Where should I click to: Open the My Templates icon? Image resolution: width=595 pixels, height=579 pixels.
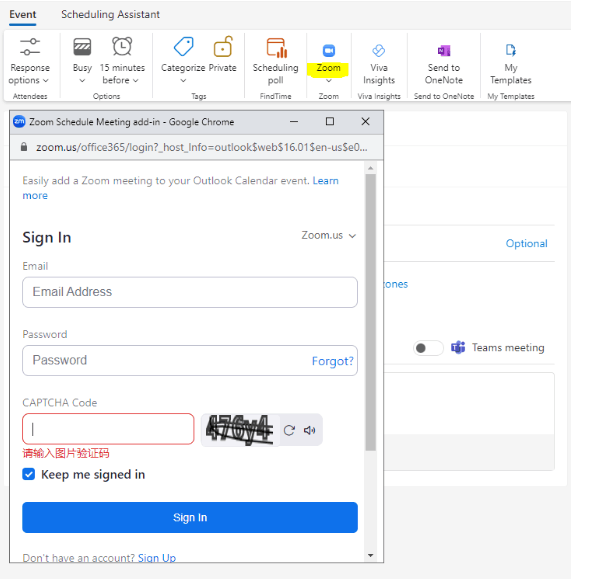coord(511,50)
